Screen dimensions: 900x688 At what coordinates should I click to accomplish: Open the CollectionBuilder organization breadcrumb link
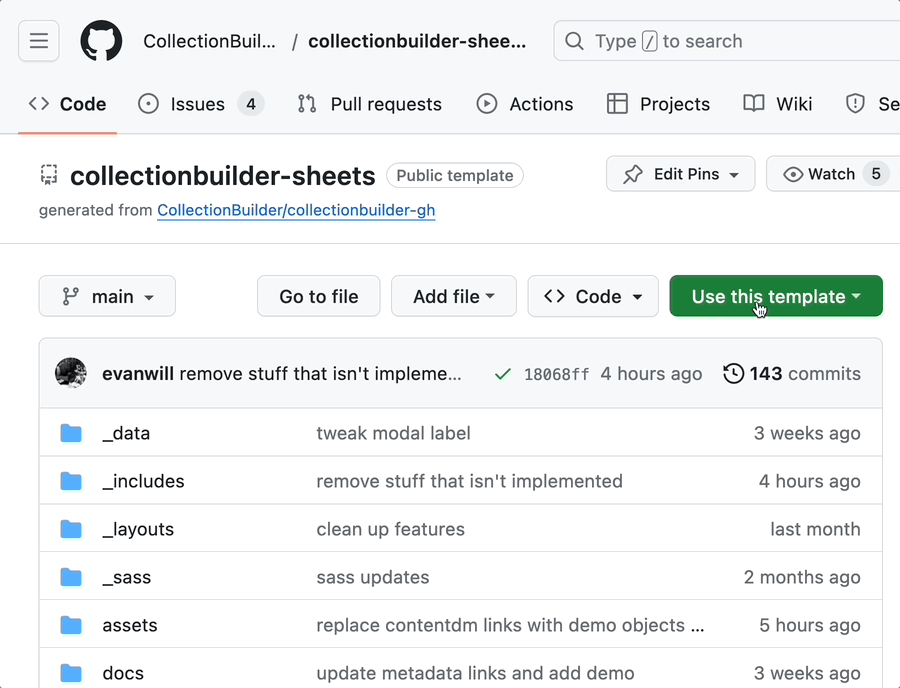click(210, 41)
